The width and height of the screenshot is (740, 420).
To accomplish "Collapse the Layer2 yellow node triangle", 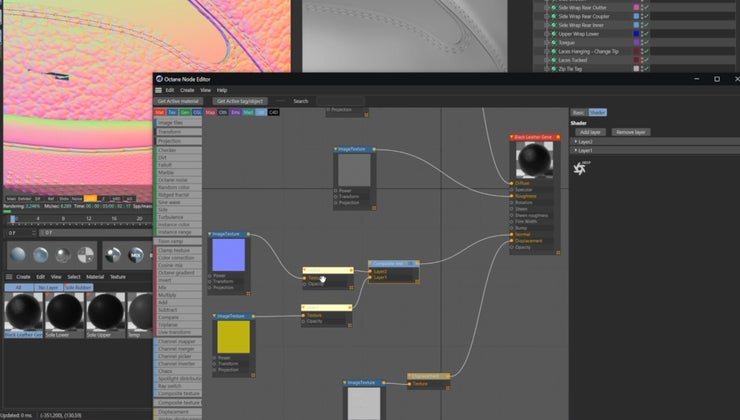I will [305, 270].
